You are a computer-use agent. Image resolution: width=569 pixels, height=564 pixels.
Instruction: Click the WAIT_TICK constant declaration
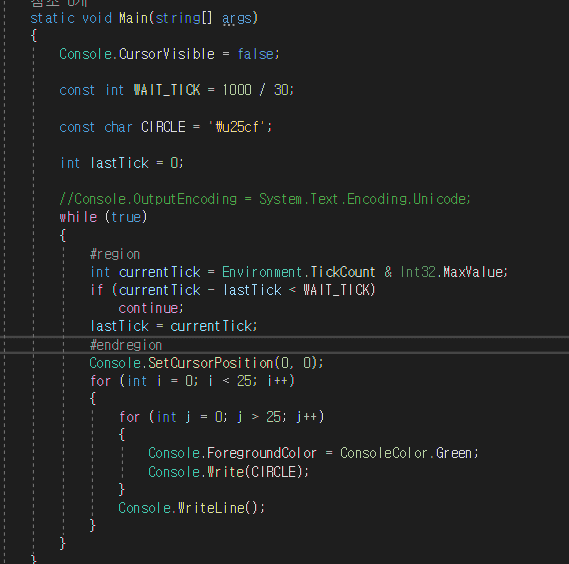(176, 90)
